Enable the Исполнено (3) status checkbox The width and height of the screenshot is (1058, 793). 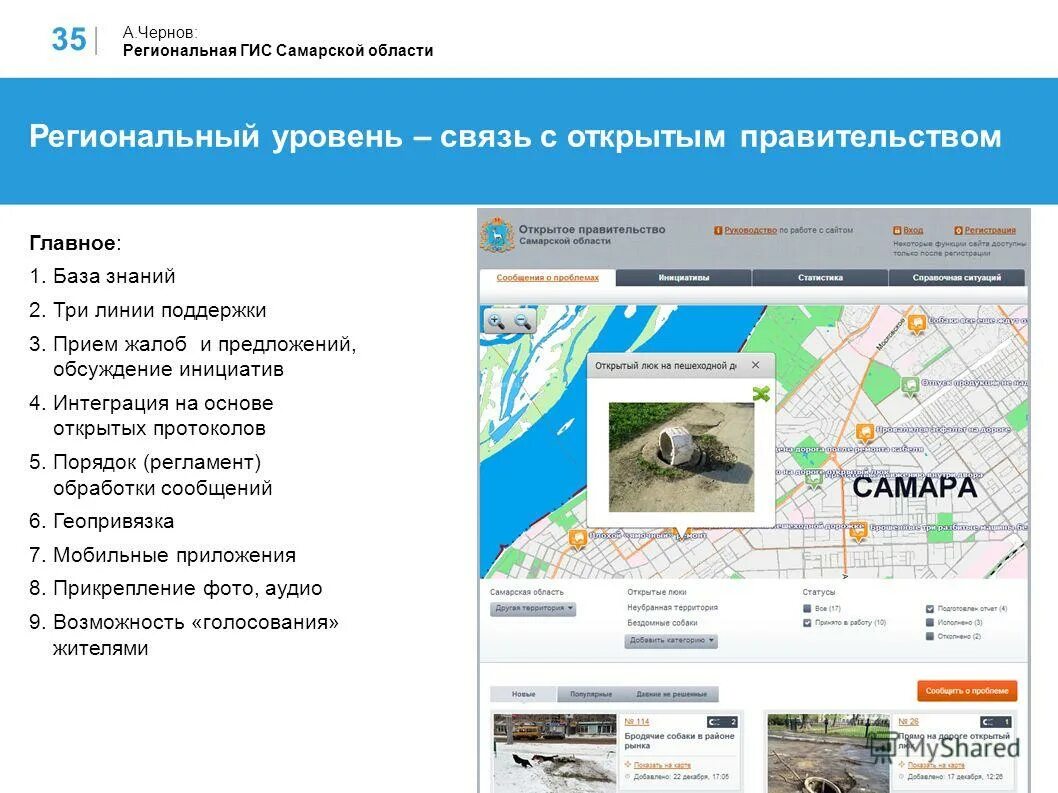[930, 623]
